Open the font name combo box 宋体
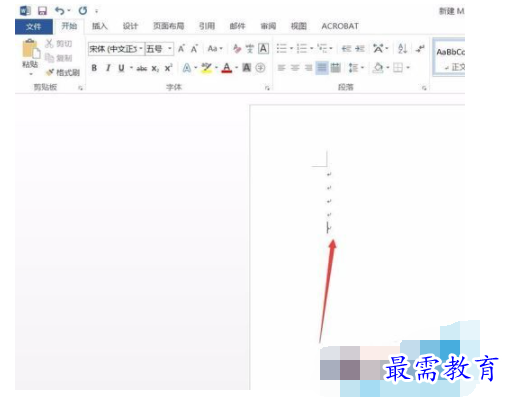507x400 pixels. [x=116, y=49]
